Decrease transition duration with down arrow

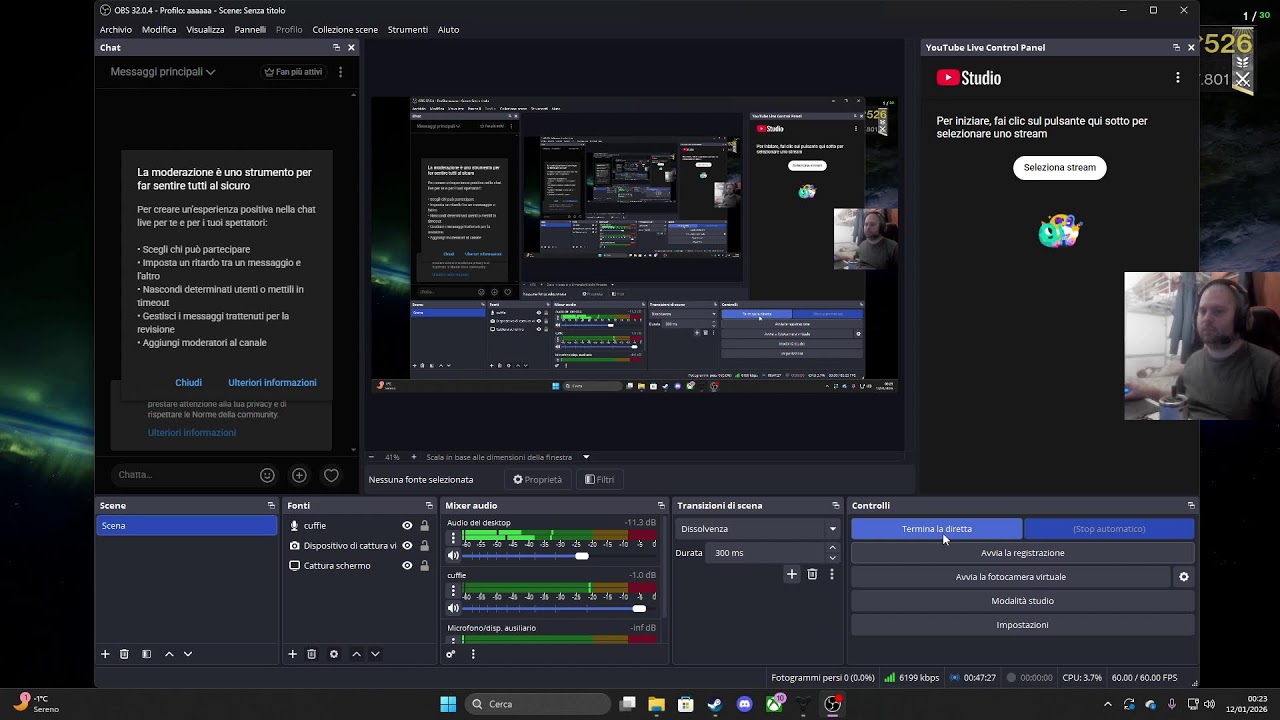point(832,557)
